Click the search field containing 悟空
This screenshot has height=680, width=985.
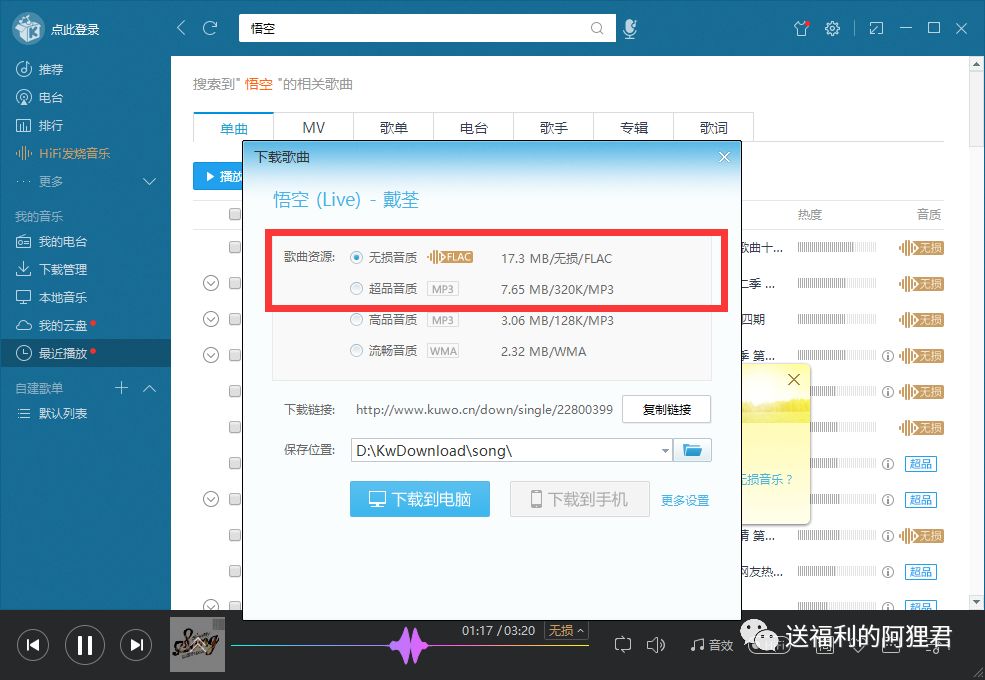pyautogui.click(x=427, y=28)
